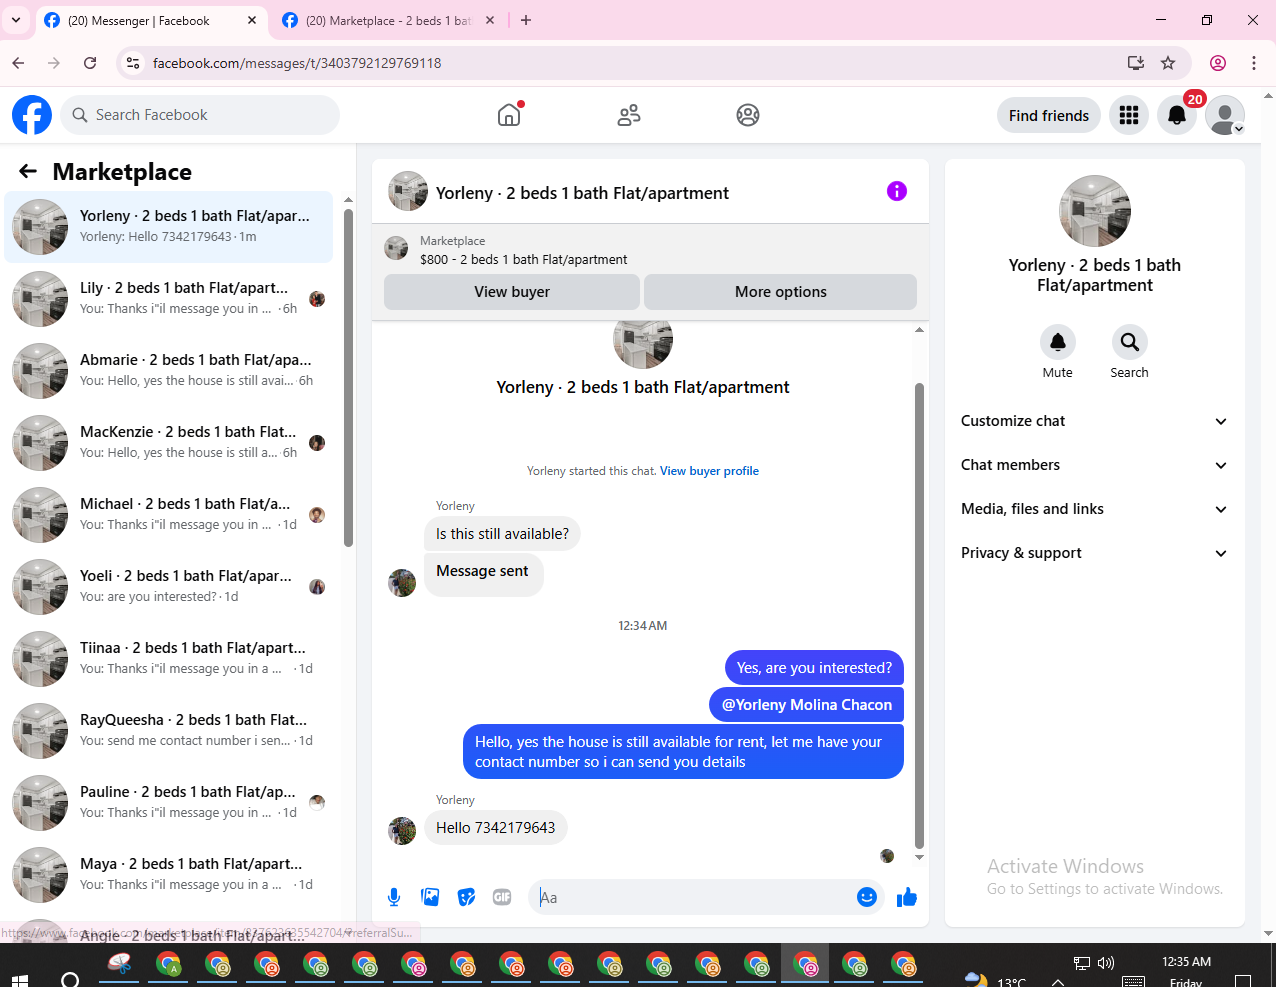Reload the page in browser toolbar

[x=90, y=63]
